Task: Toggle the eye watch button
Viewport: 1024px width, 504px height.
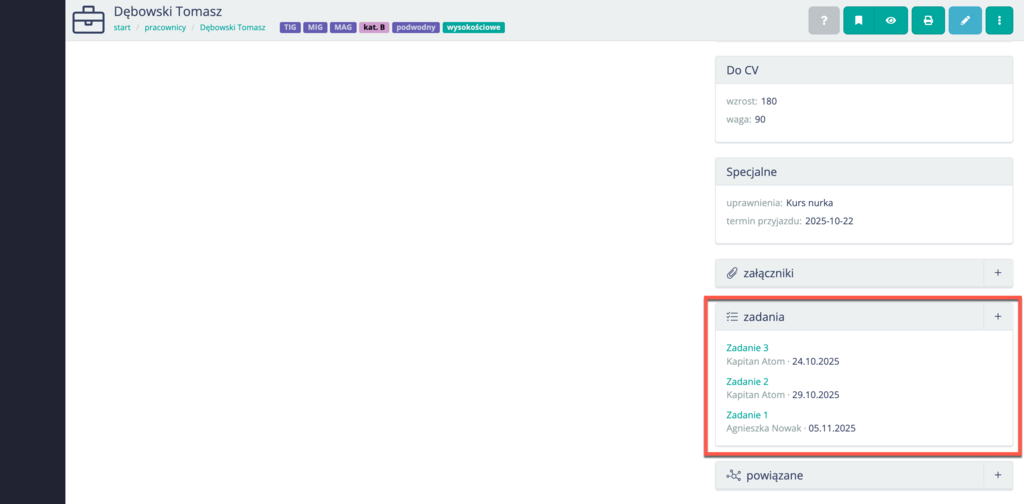Action: point(890,20)
